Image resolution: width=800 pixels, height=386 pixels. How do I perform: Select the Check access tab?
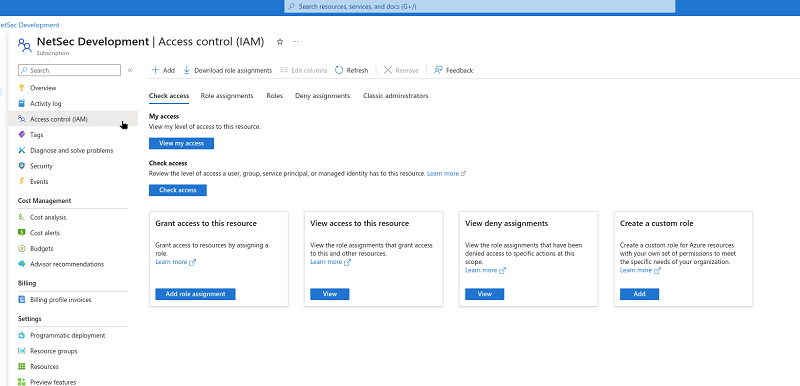[x=169, y=96]
